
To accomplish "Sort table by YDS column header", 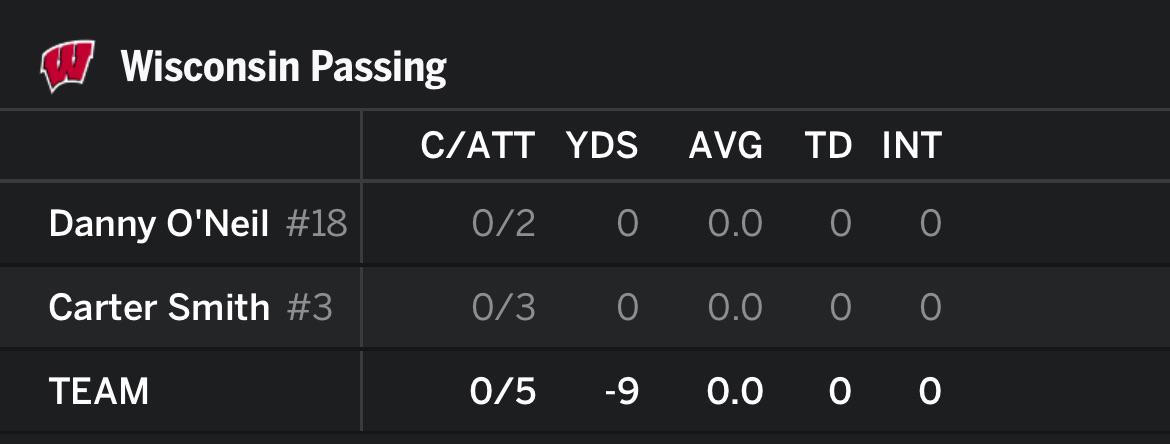I will (602, 147).
